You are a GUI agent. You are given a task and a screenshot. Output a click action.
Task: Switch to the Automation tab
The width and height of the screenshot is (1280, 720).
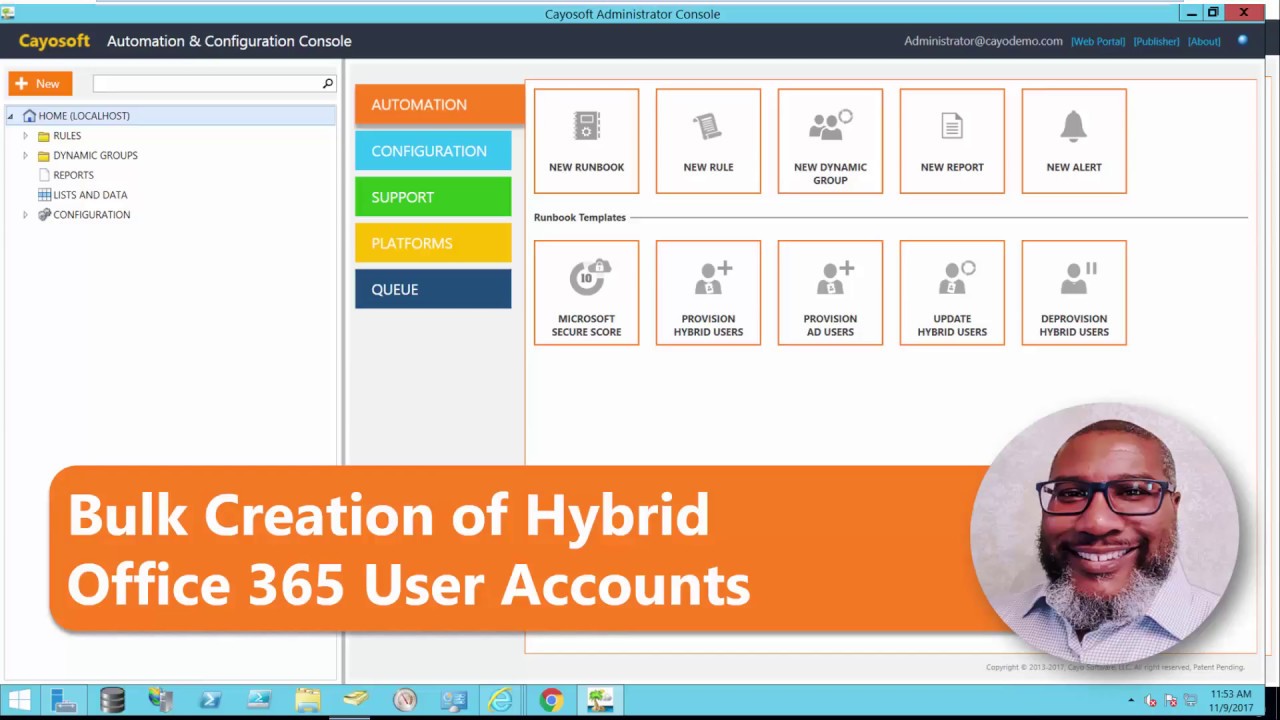[440, 105]
